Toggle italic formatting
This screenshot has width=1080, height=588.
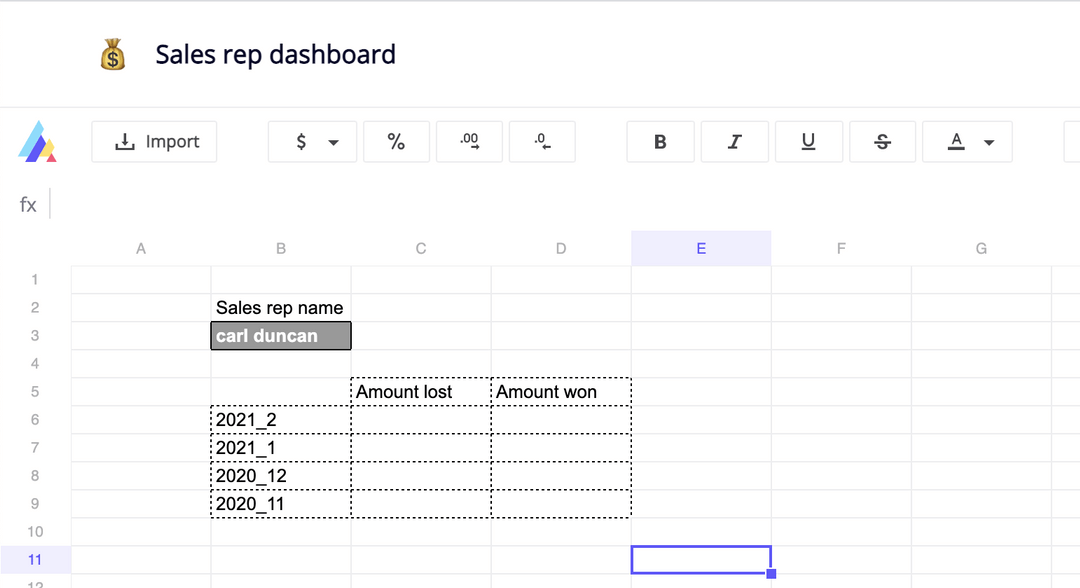[734, 141]
